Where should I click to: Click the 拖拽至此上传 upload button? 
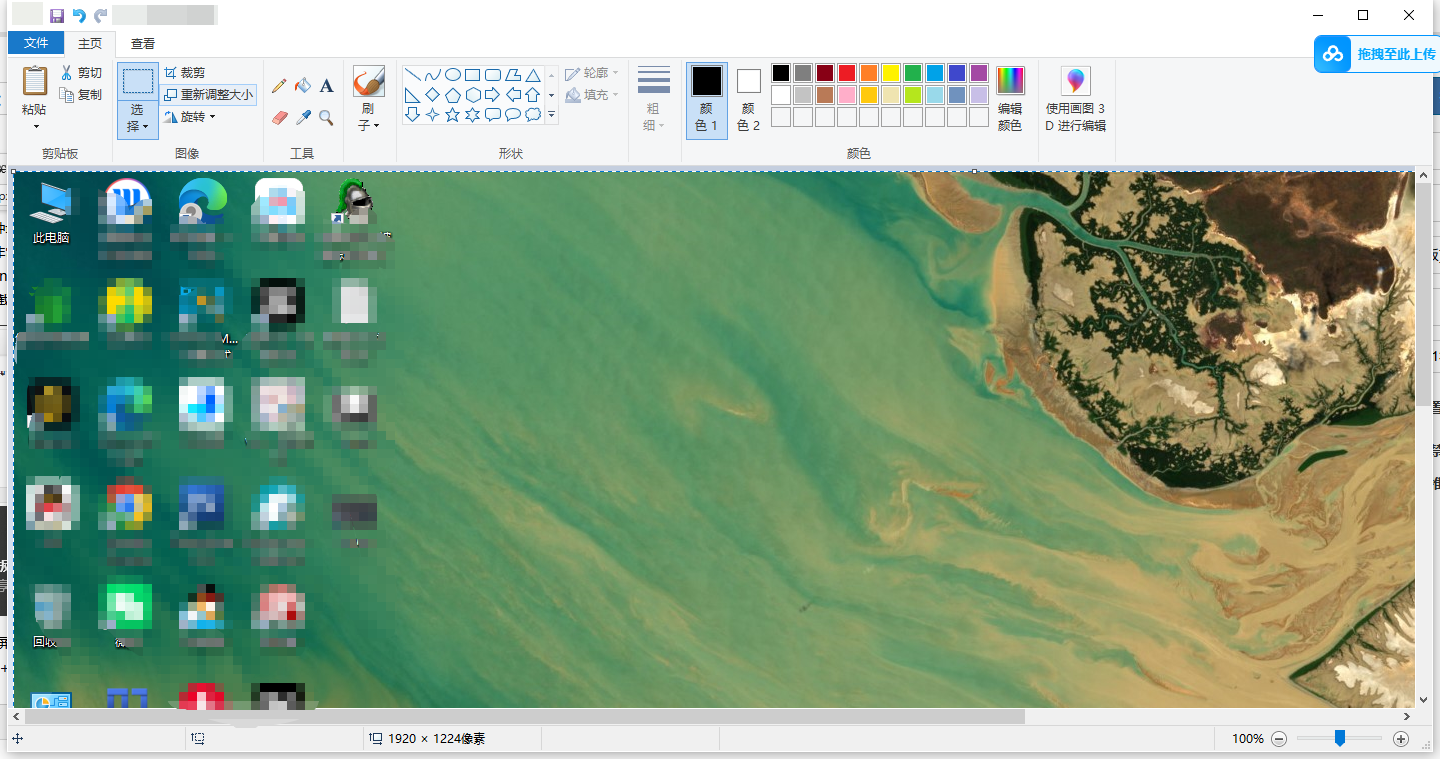click(1377, 54)
